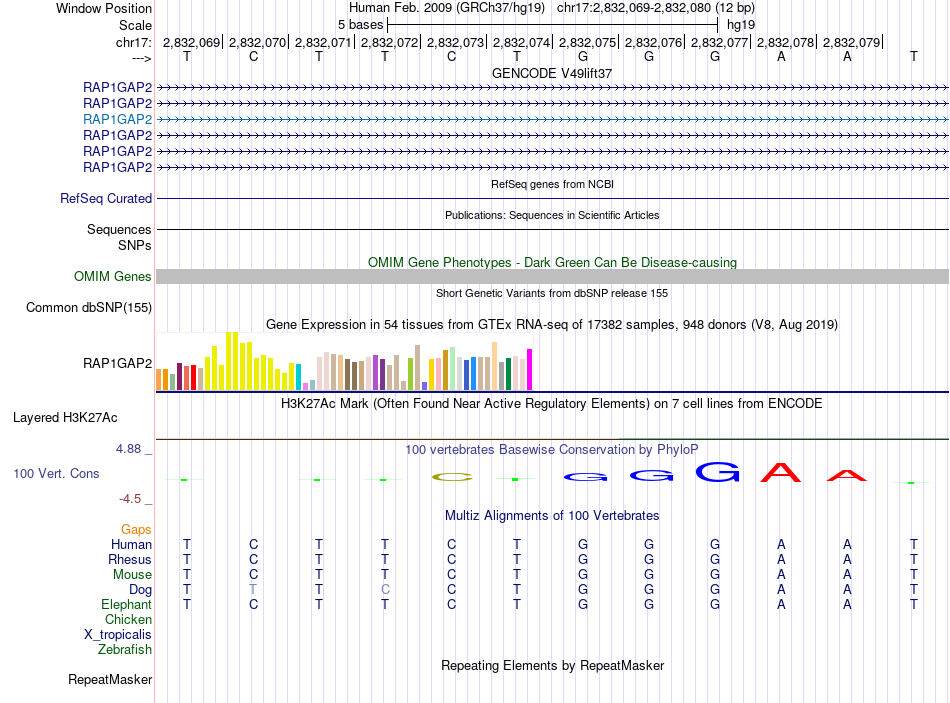Click the Scale track label
Screen dimensions: 950x703
[135, 25]
